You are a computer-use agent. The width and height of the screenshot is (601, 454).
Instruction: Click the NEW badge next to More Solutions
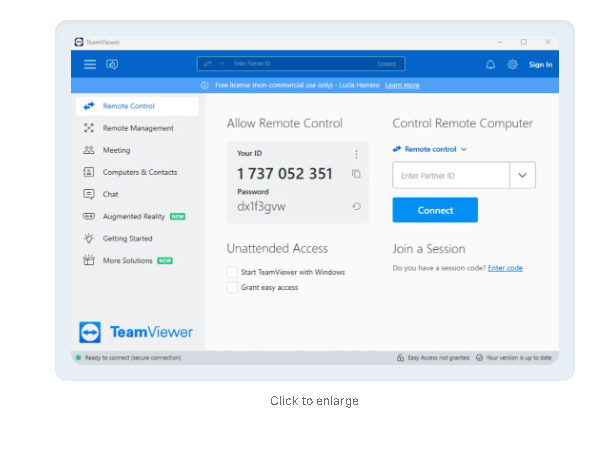(165, 261)
